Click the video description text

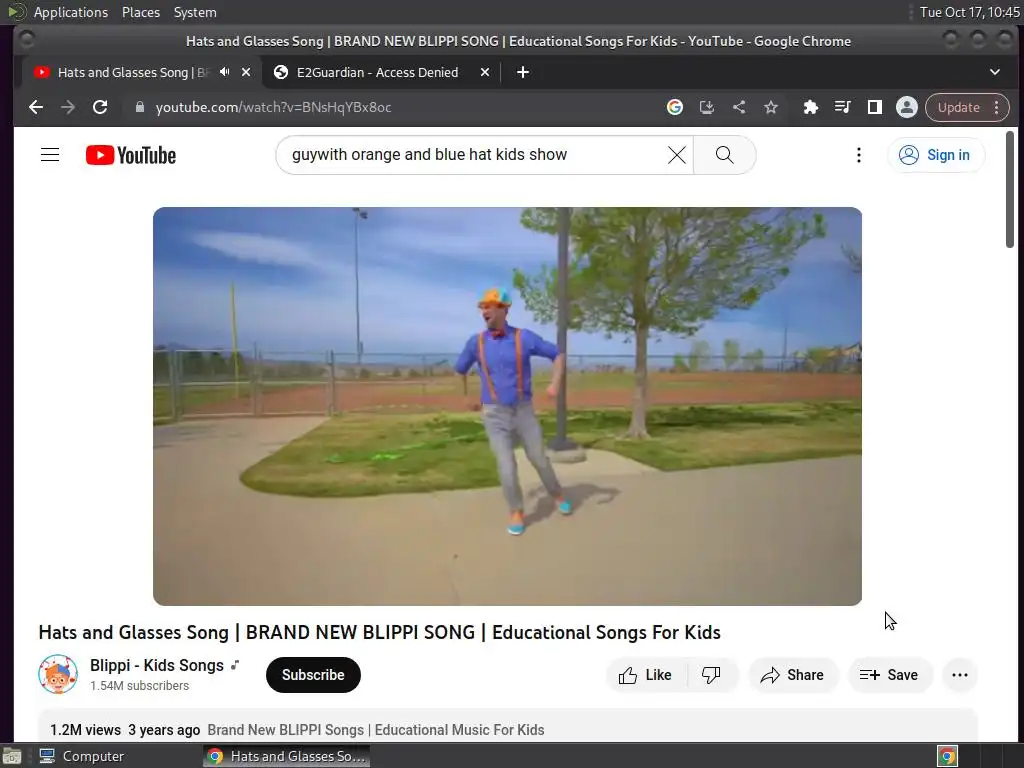coord(376,730)
